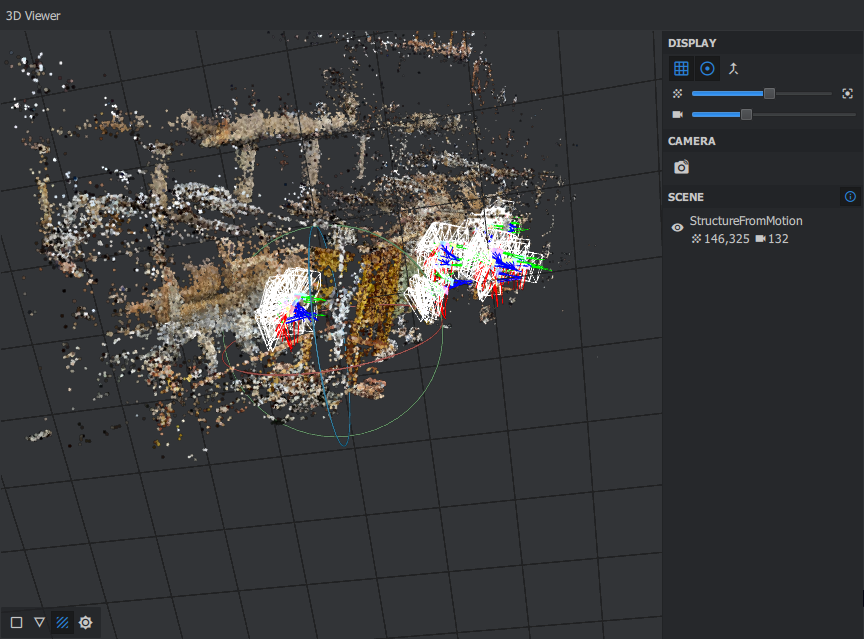Viewport: 864px width, 639px height.
Task: Toggle the grid display button
Action: point(681,68)
